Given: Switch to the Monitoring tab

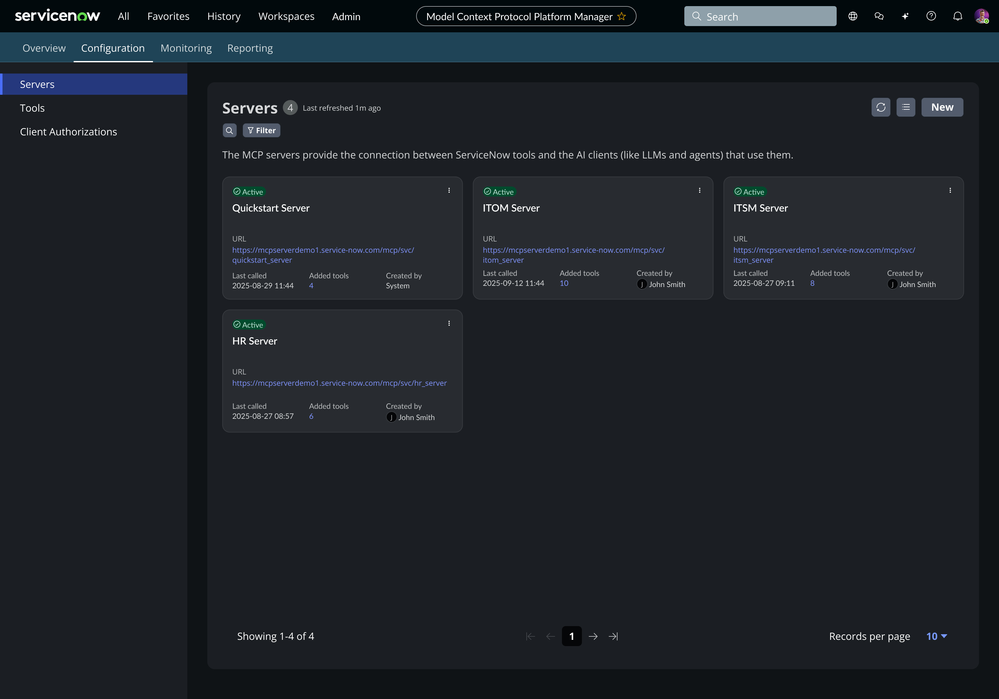Looking at the screenshot, I should click(185, 46).
